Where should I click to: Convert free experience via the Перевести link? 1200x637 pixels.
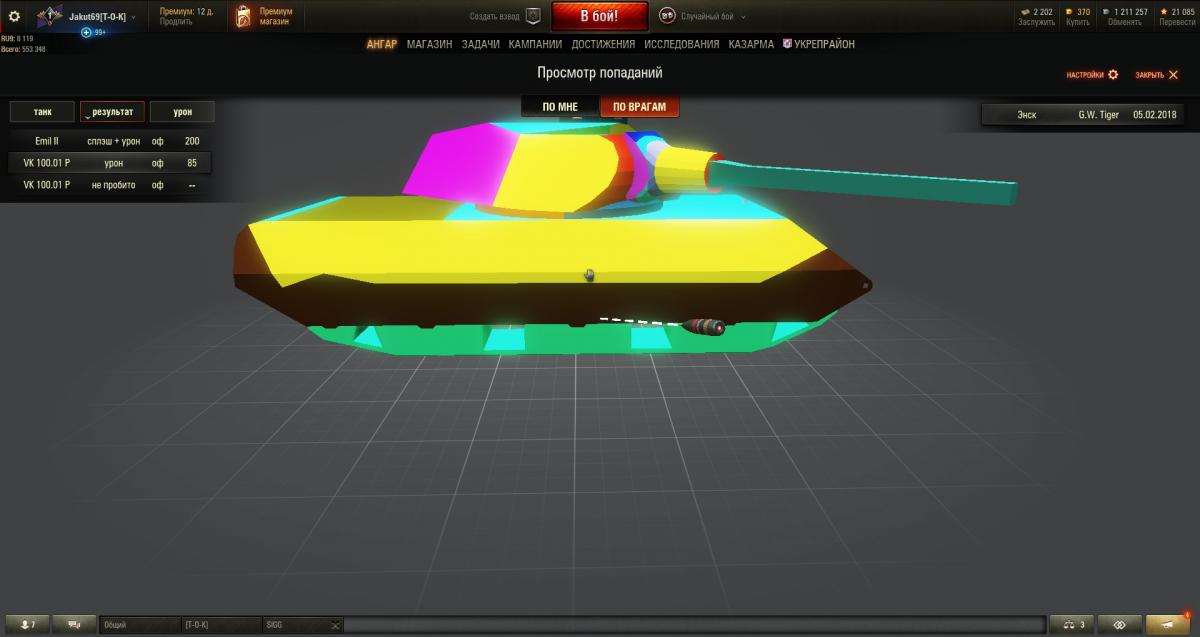[1176, 22]
